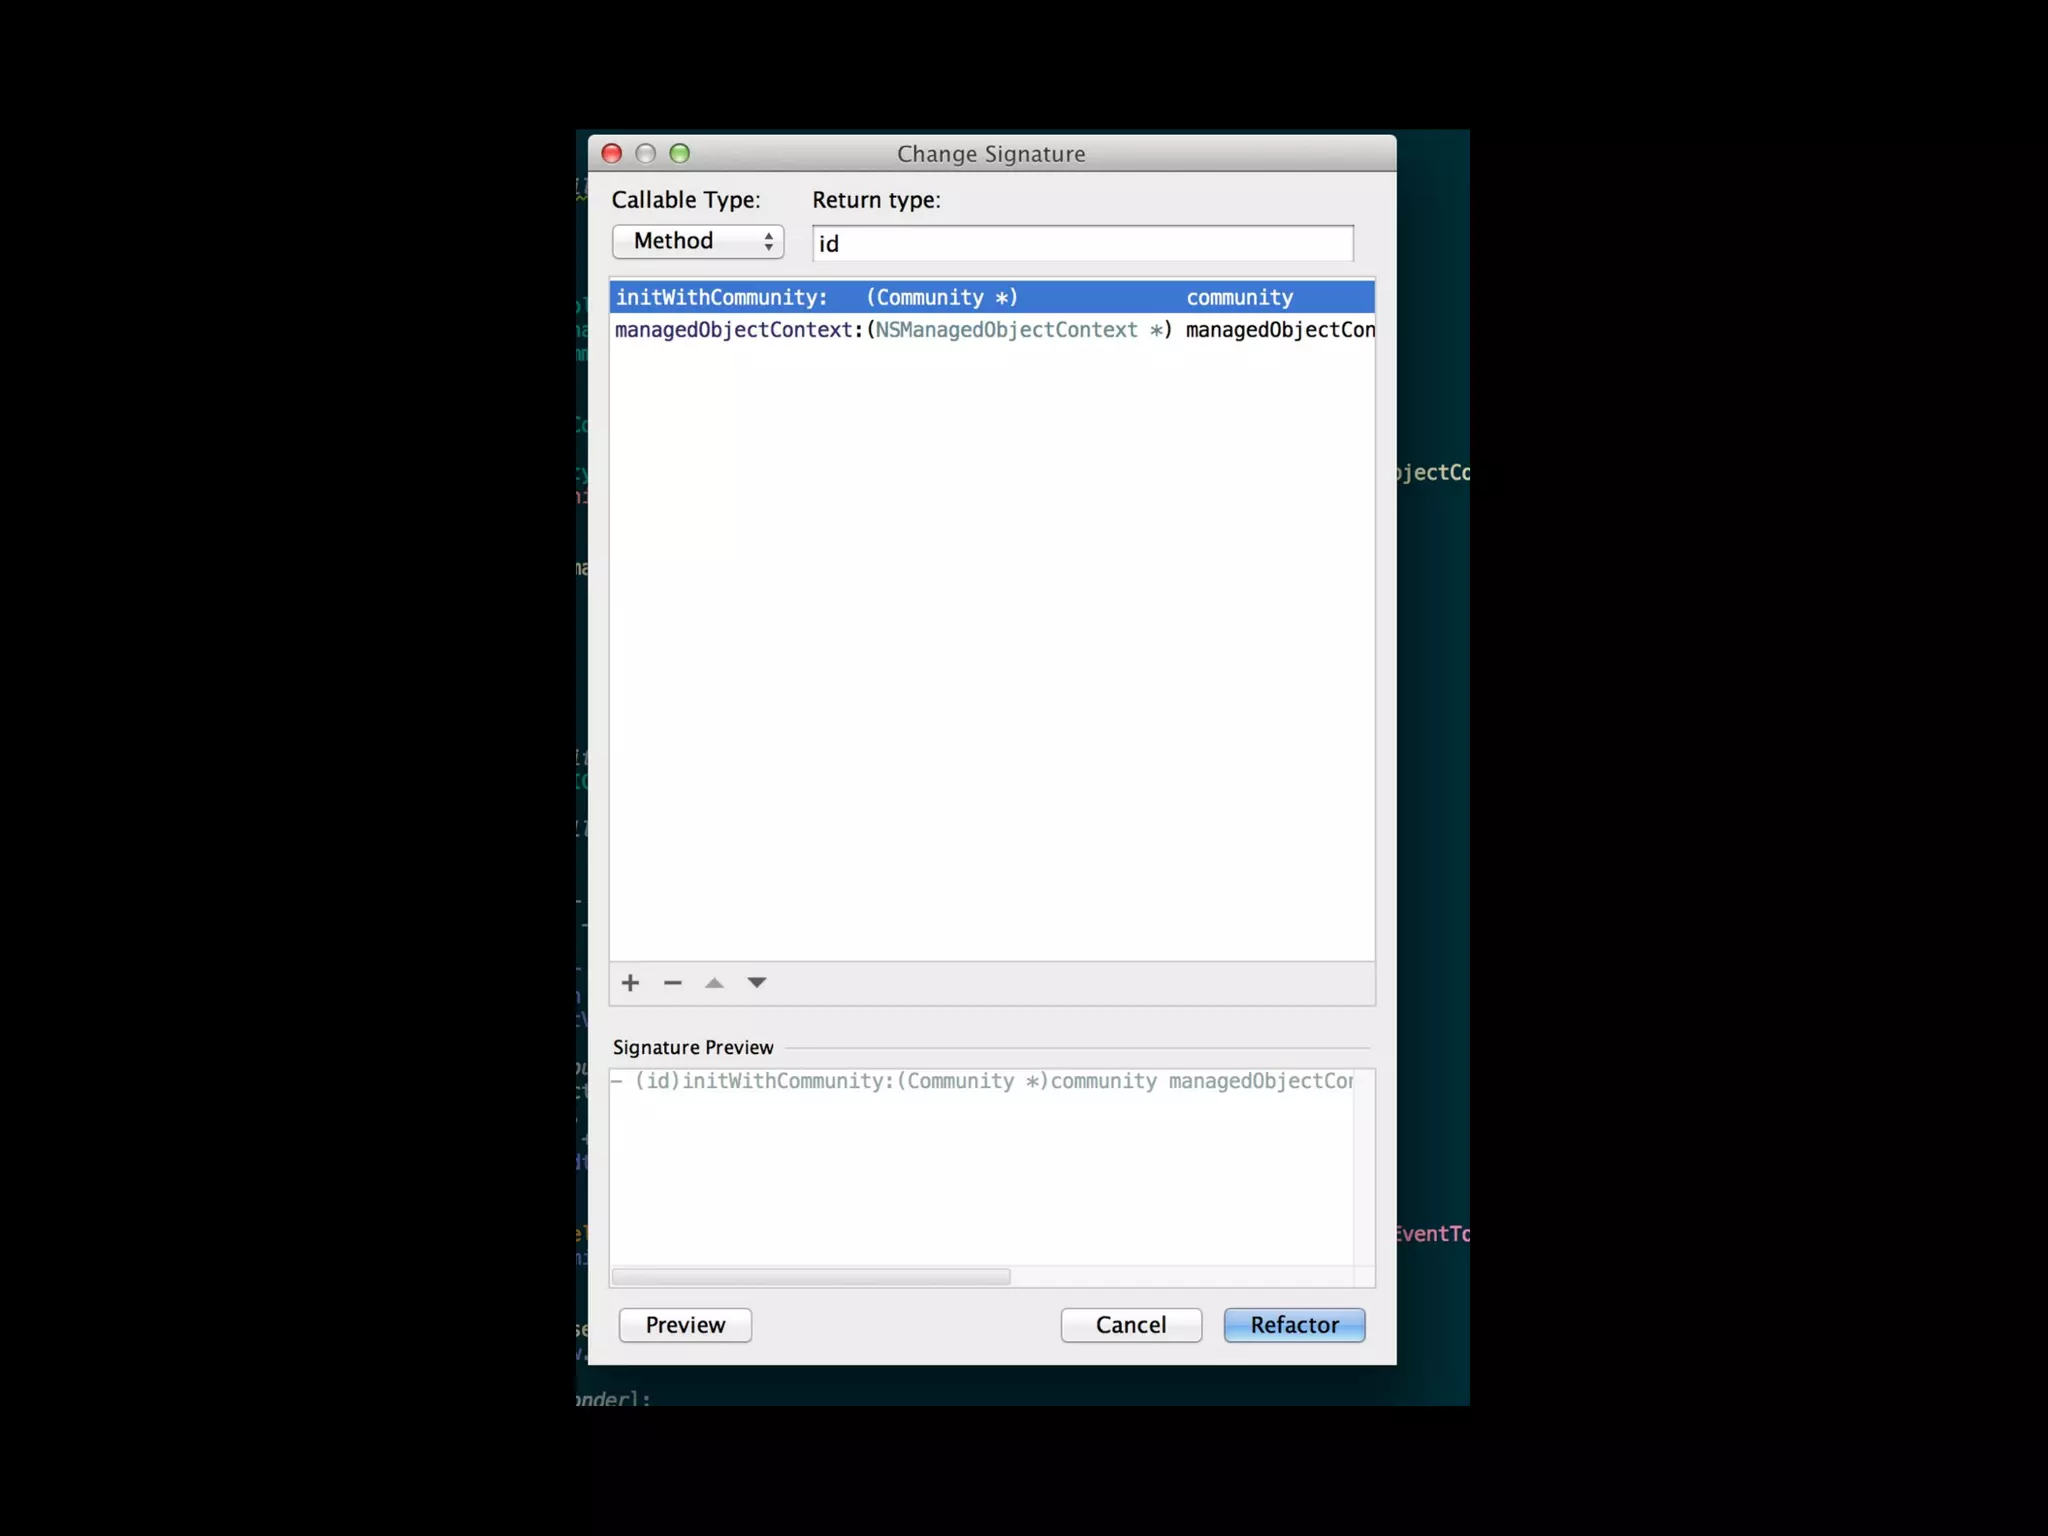The image size is (2048, 1536).
Task: Click the gray minimize window button
Action: click(646, 153)
